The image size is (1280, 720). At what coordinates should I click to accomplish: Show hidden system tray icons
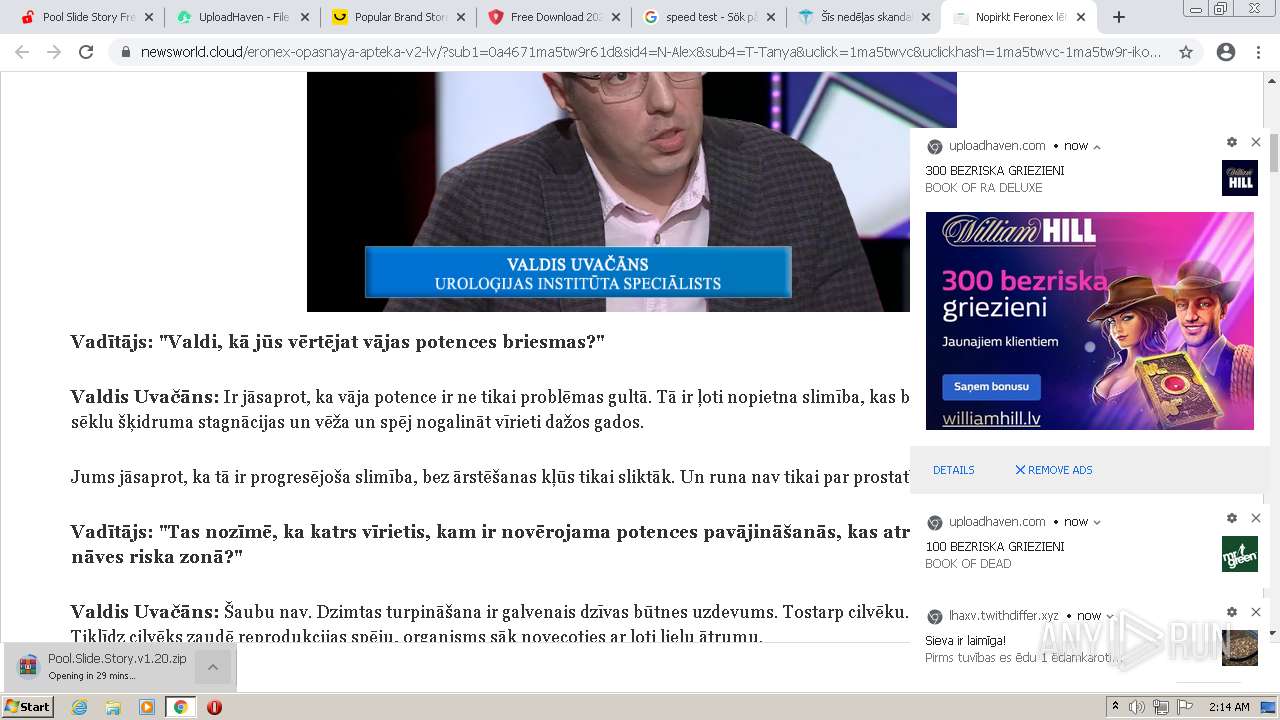(1115, 707)
